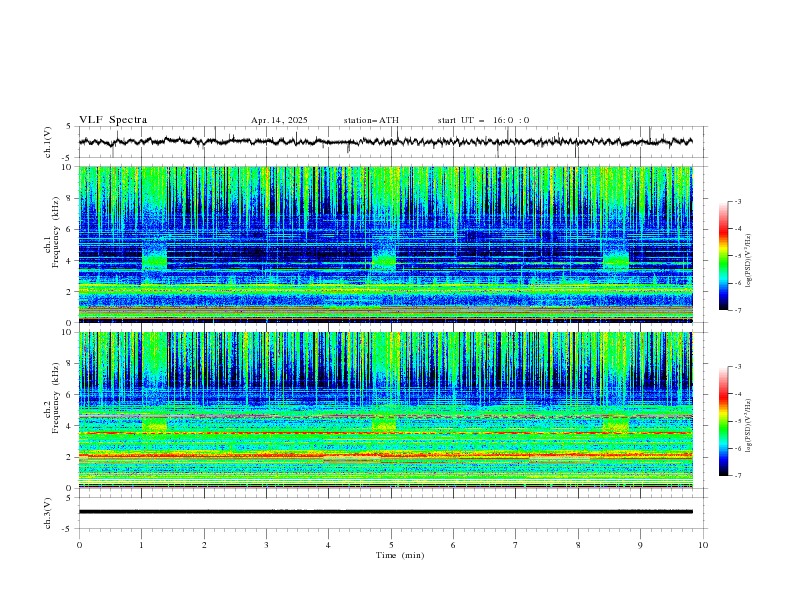This screenshot has height=612, width=792.
Task: Click the time axis tick label '5'
Action: pyautogui.click(x=391, y=545)
